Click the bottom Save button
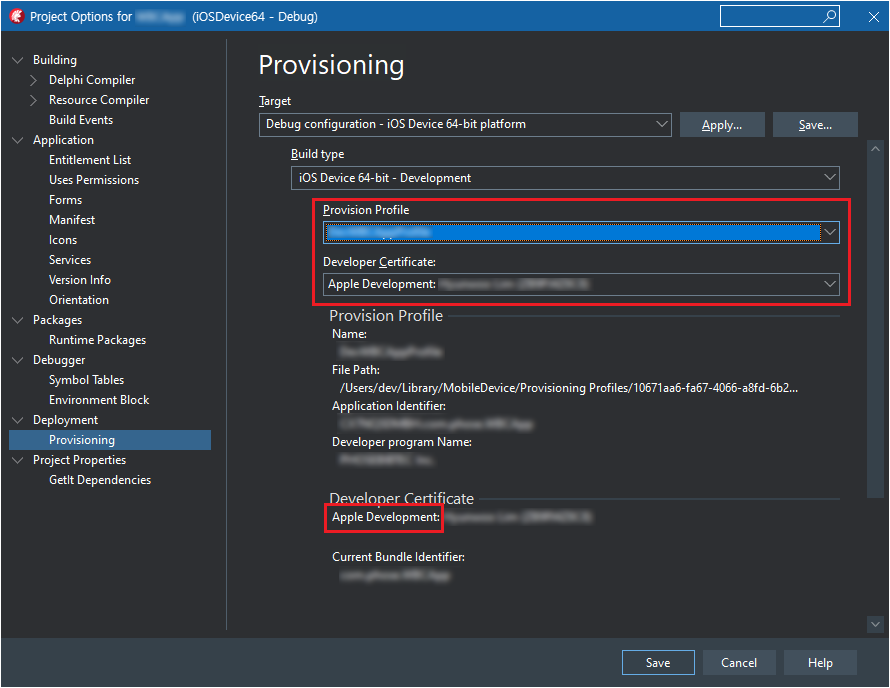 click(658, 663)
